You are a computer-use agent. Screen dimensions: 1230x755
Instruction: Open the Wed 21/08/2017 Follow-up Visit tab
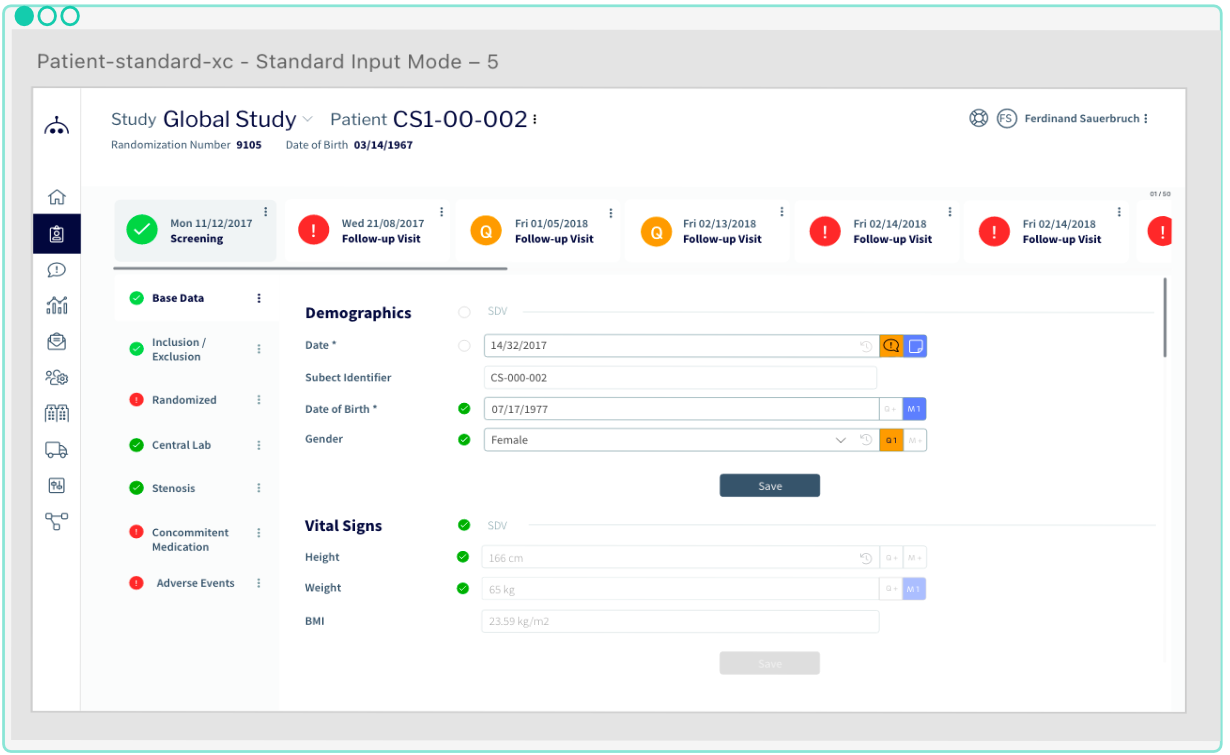point(368,231)
